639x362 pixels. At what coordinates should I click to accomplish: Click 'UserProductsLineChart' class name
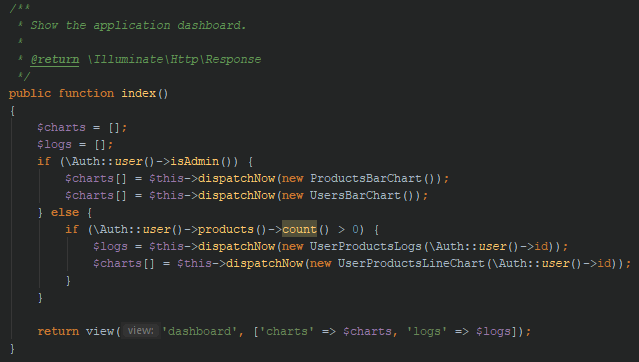(x=411, y=264)
